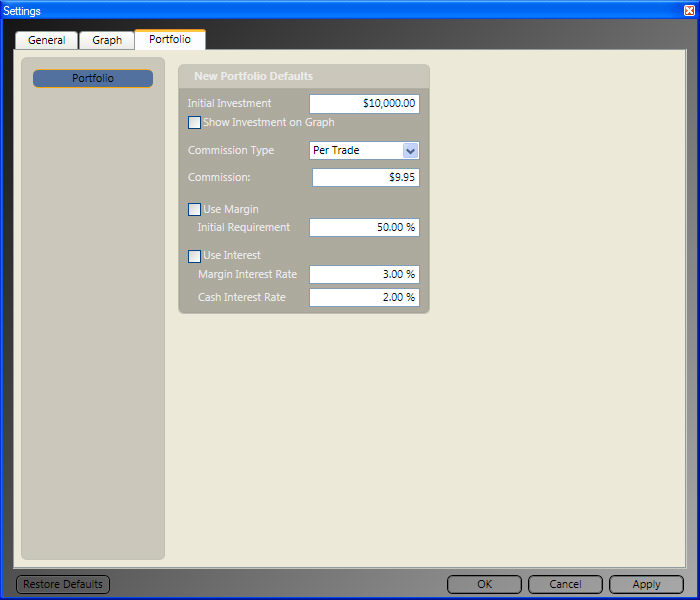This screenshot has height=600, width=700.
Task: Open the Graph settings tab
Action: pyautogui.click(x=107, y=40)
